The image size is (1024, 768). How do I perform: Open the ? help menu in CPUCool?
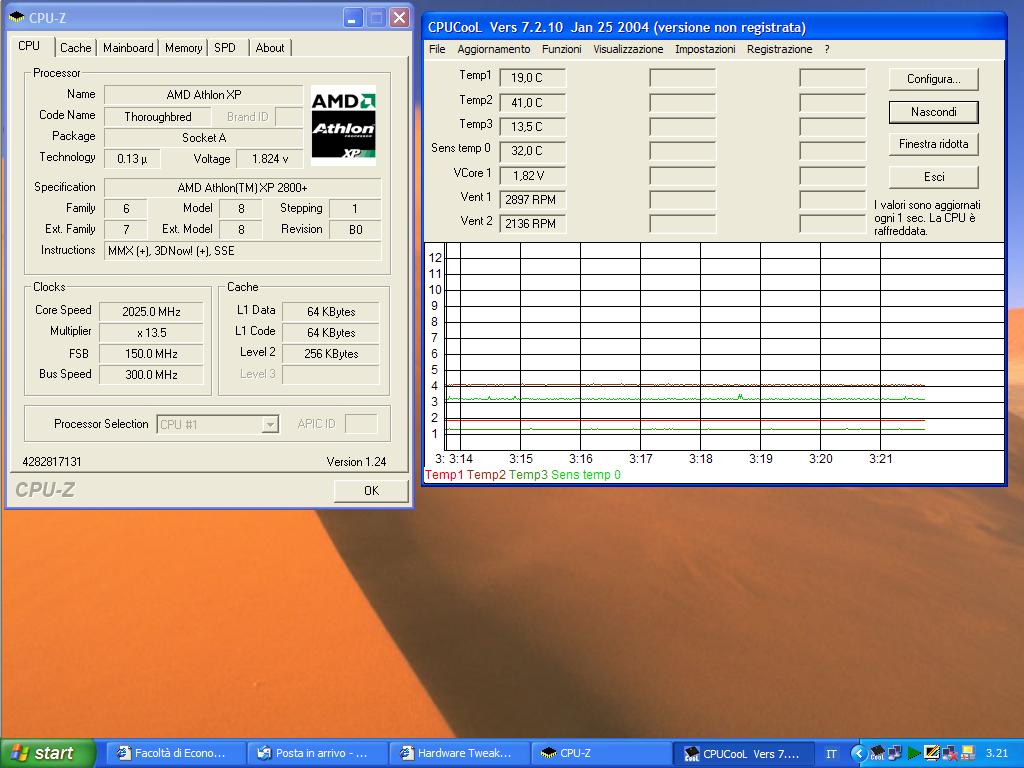(827, 49)
